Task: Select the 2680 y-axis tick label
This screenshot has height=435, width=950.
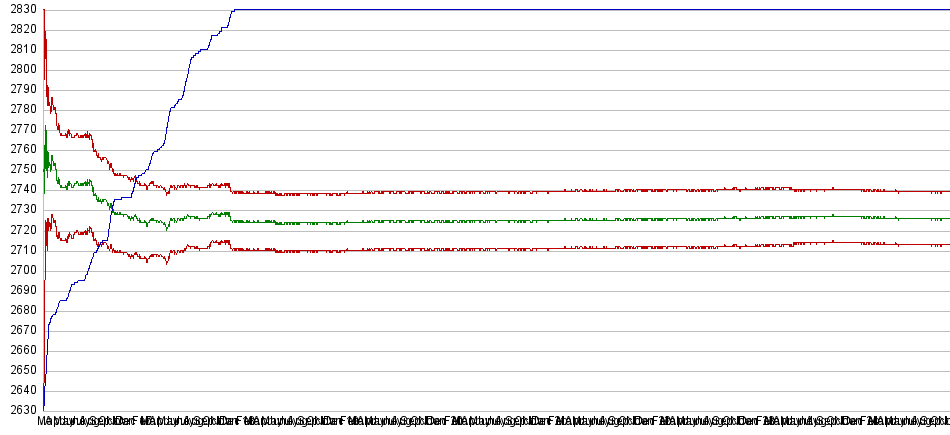Action: tap(19, 309)
